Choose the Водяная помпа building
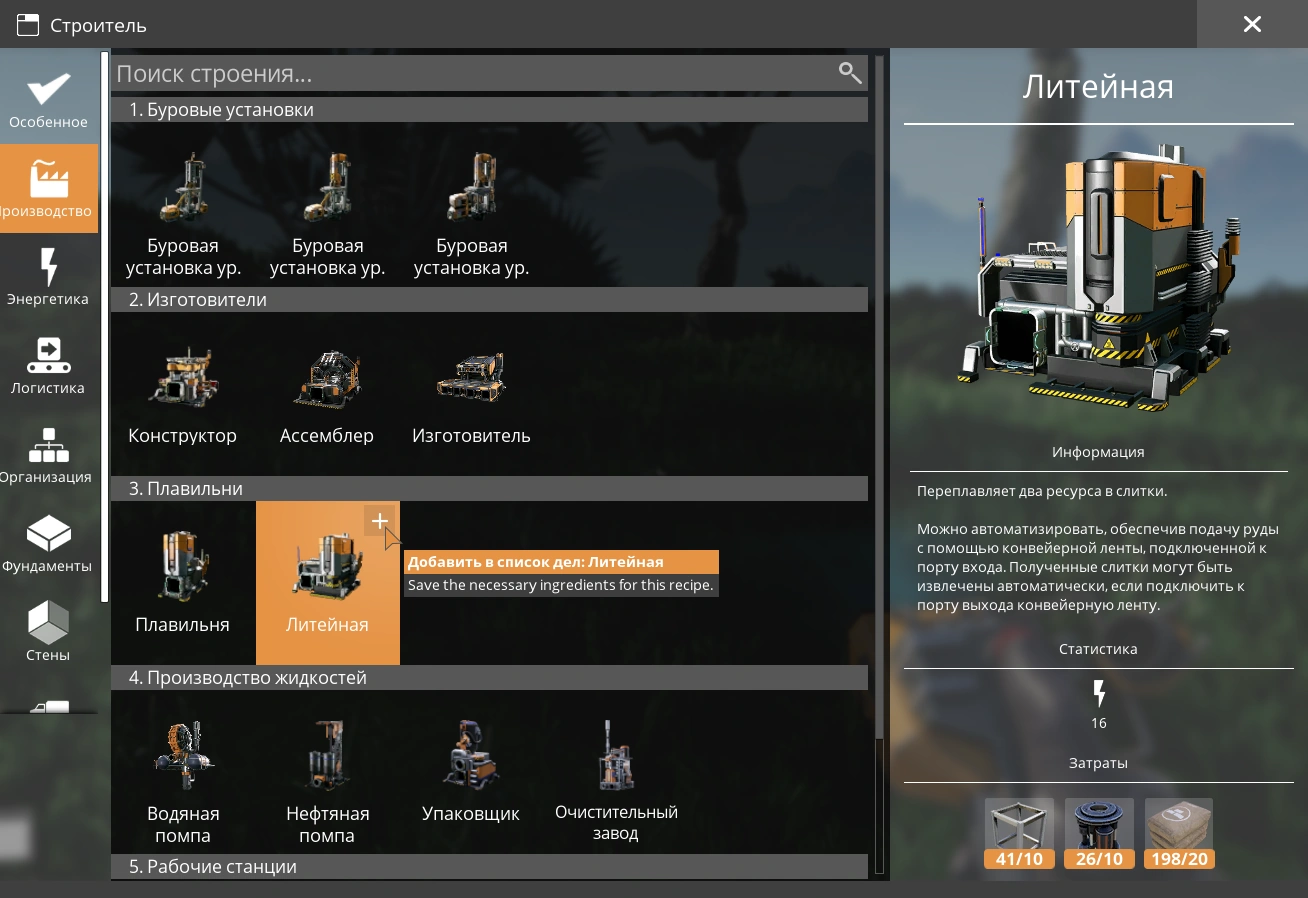This screenshot has width=1308, height=898. pos(183,771)
